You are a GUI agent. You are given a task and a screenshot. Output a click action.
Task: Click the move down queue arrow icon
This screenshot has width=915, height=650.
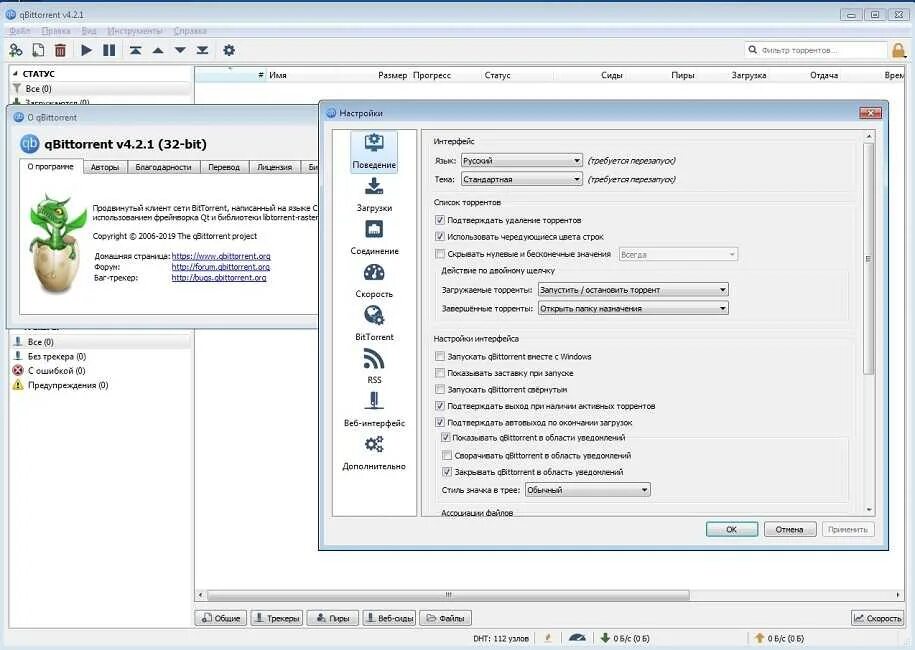click(180, 50)
